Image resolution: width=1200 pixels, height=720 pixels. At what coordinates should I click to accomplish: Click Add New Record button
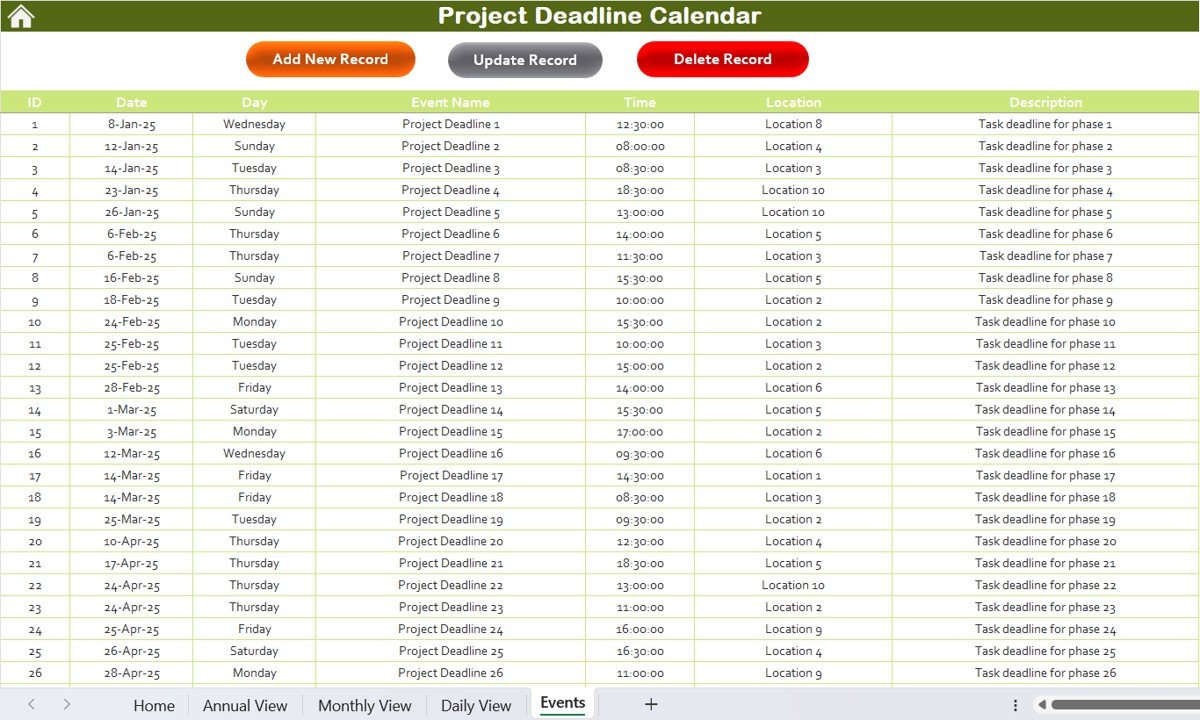tap(330, 59)
